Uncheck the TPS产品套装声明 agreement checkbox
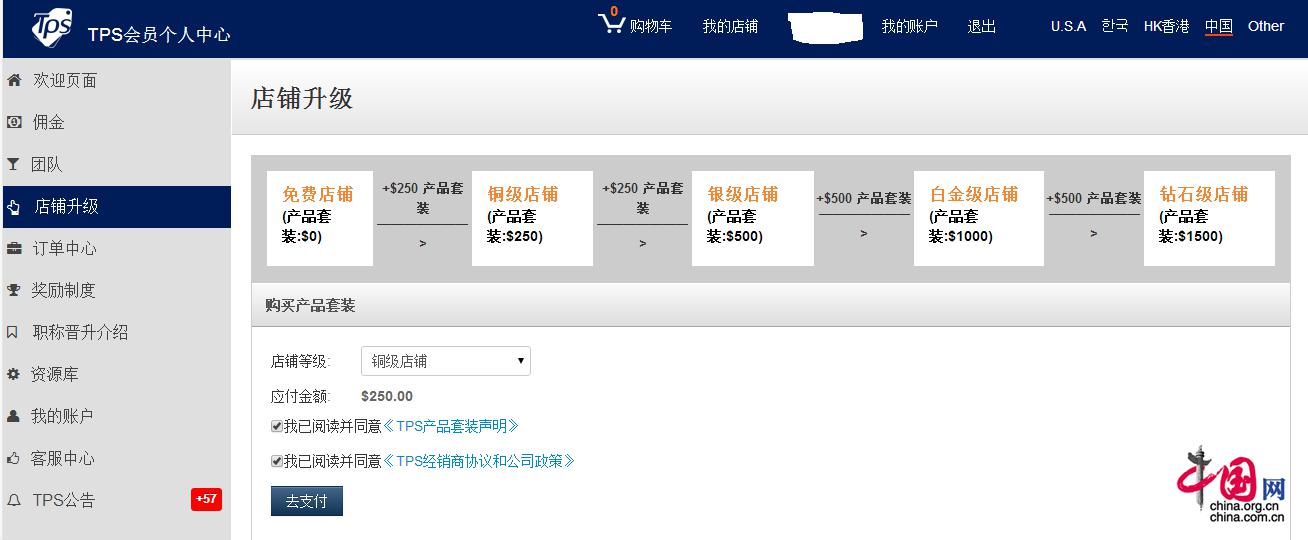 click(x=277, y=426)
